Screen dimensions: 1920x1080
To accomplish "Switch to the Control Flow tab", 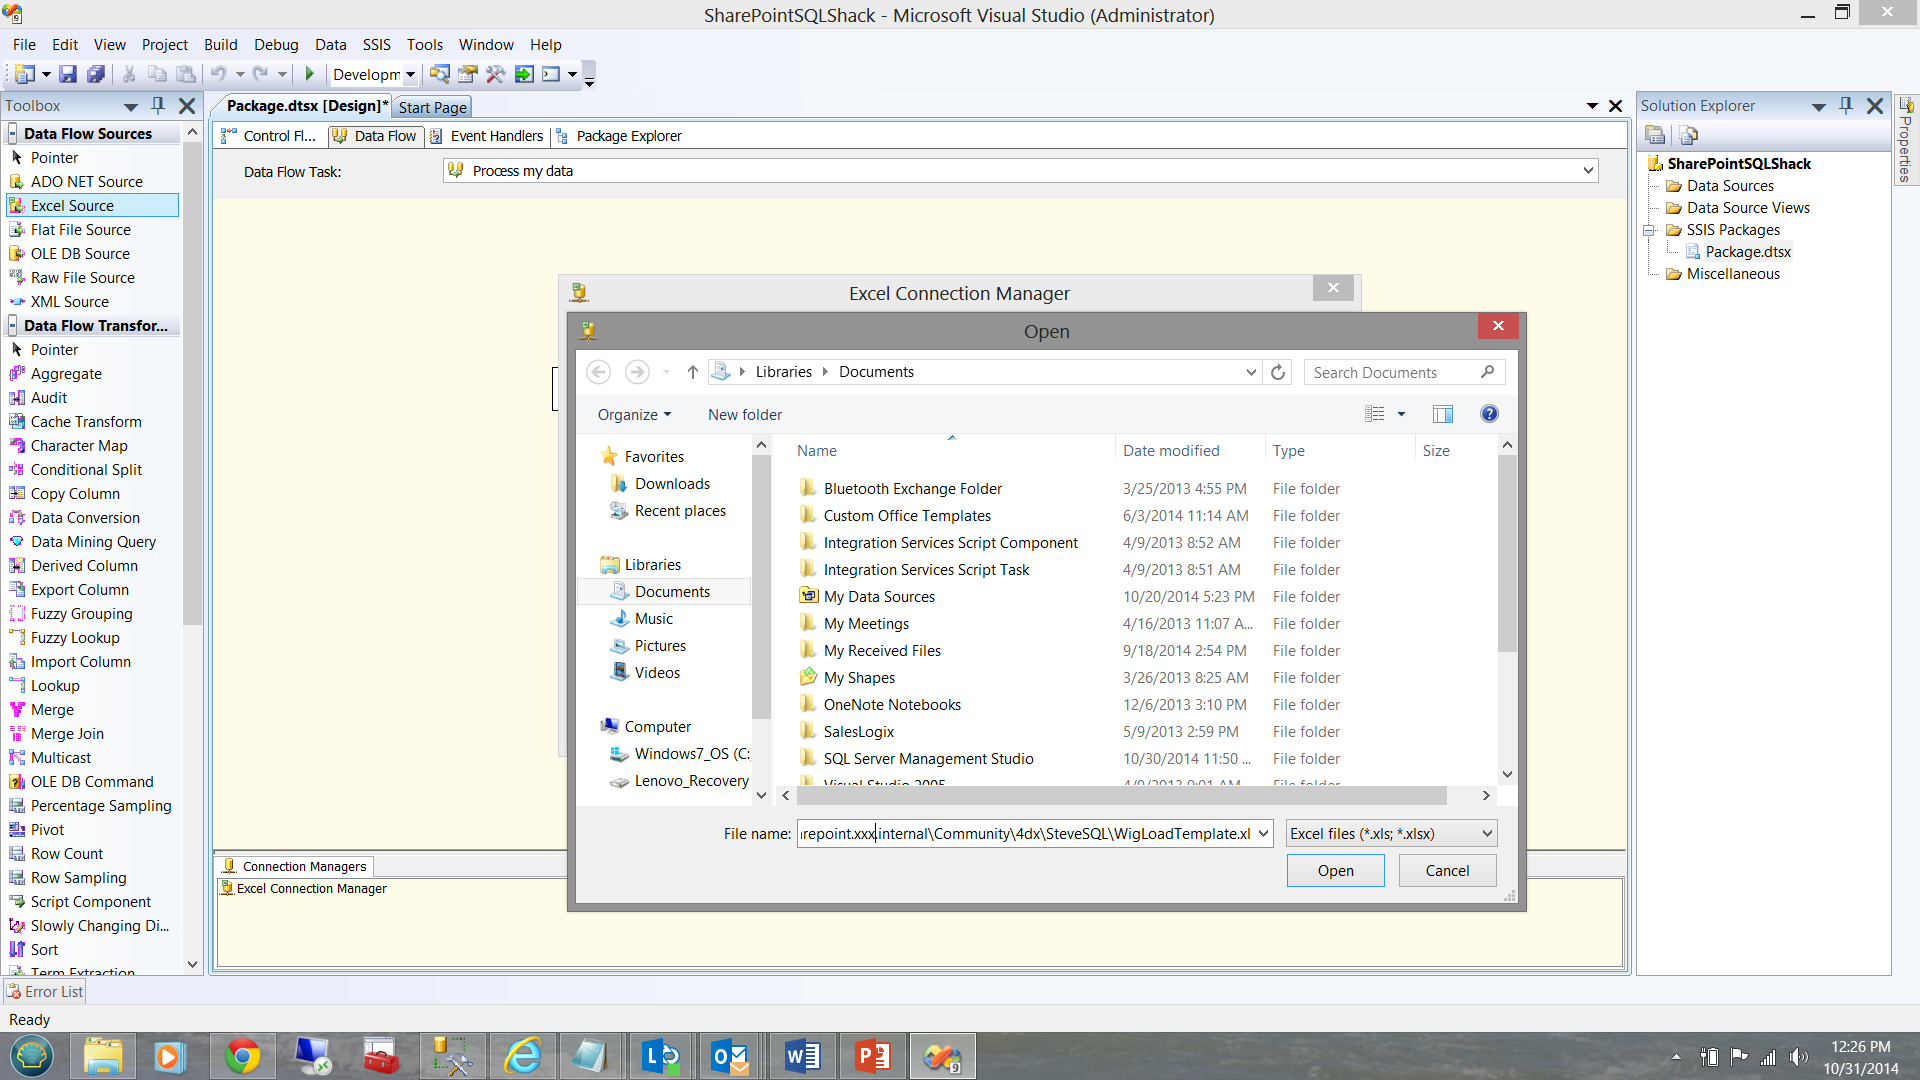I will click(x=270, y=136).
